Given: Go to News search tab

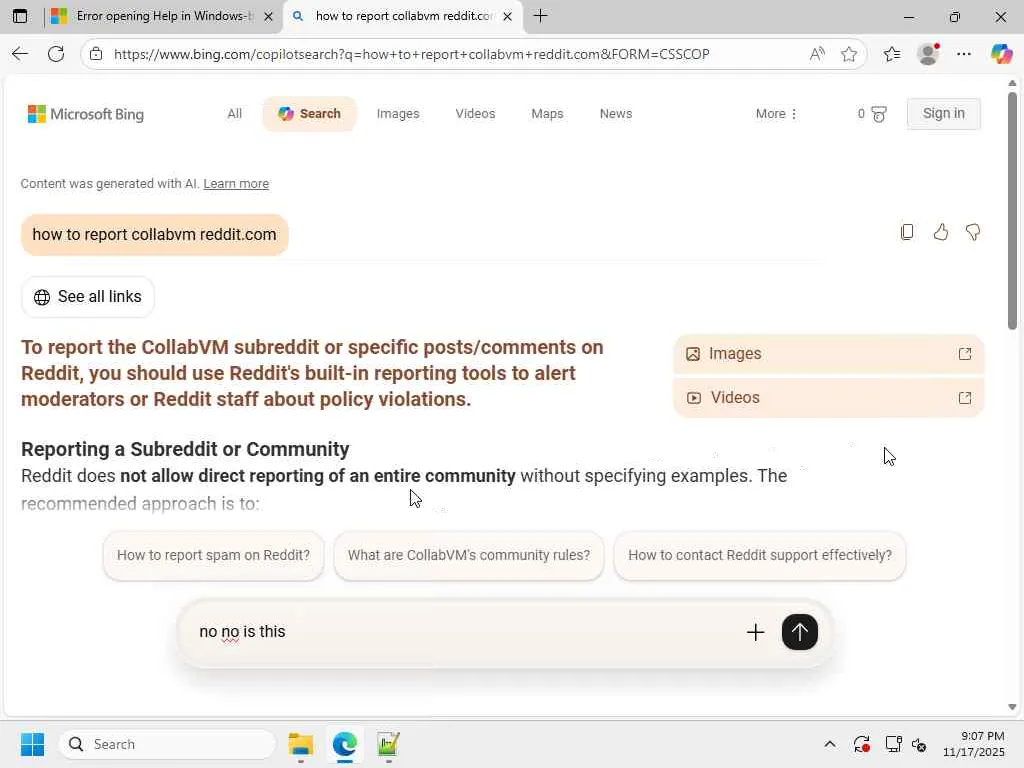Looking at the screenshot, I should [616, 114].
